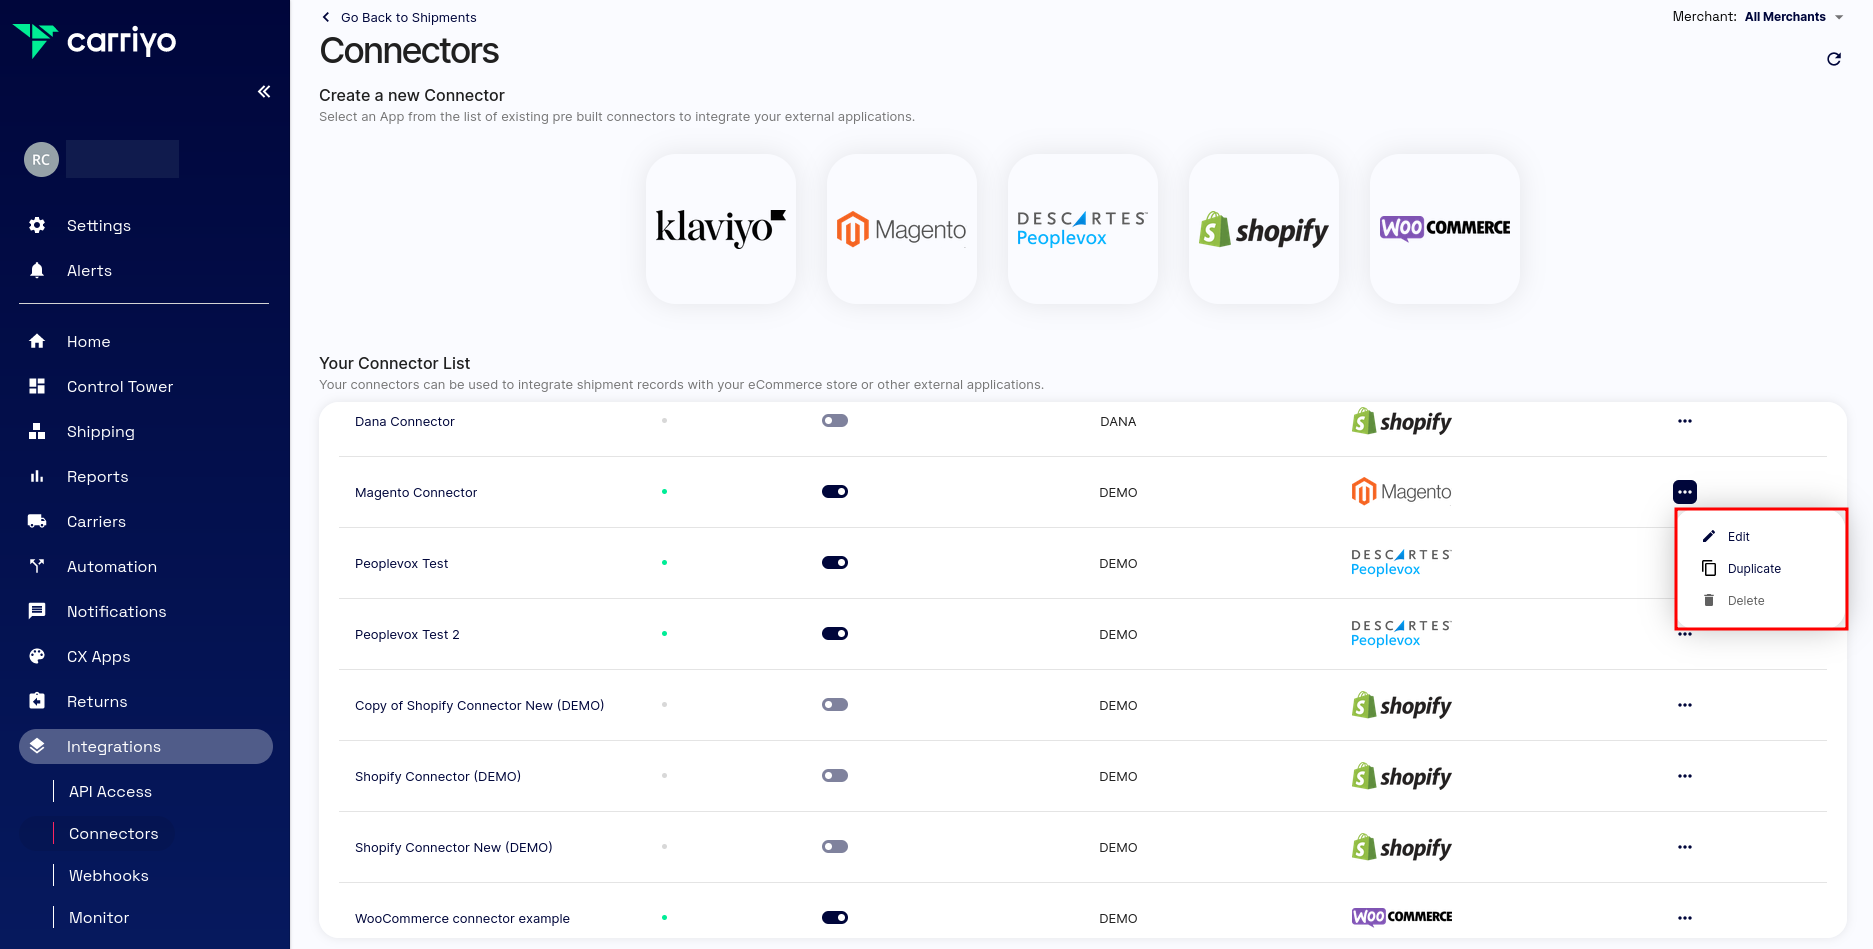This screenshot has width=1873, height=949.
Task: Click the DANA merchant cell
Action: (x=1118, y=422)
